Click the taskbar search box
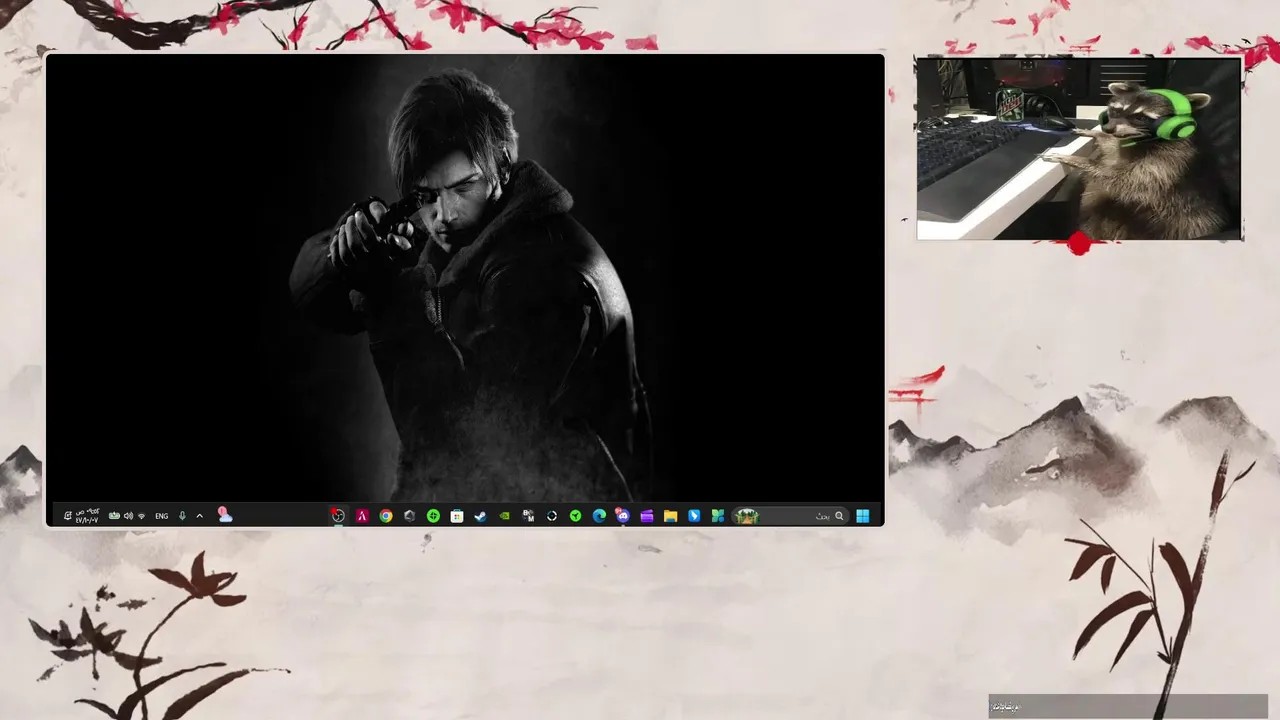Screen dimensions: 1280x720 pyautogui.click(x=790, y=516)
